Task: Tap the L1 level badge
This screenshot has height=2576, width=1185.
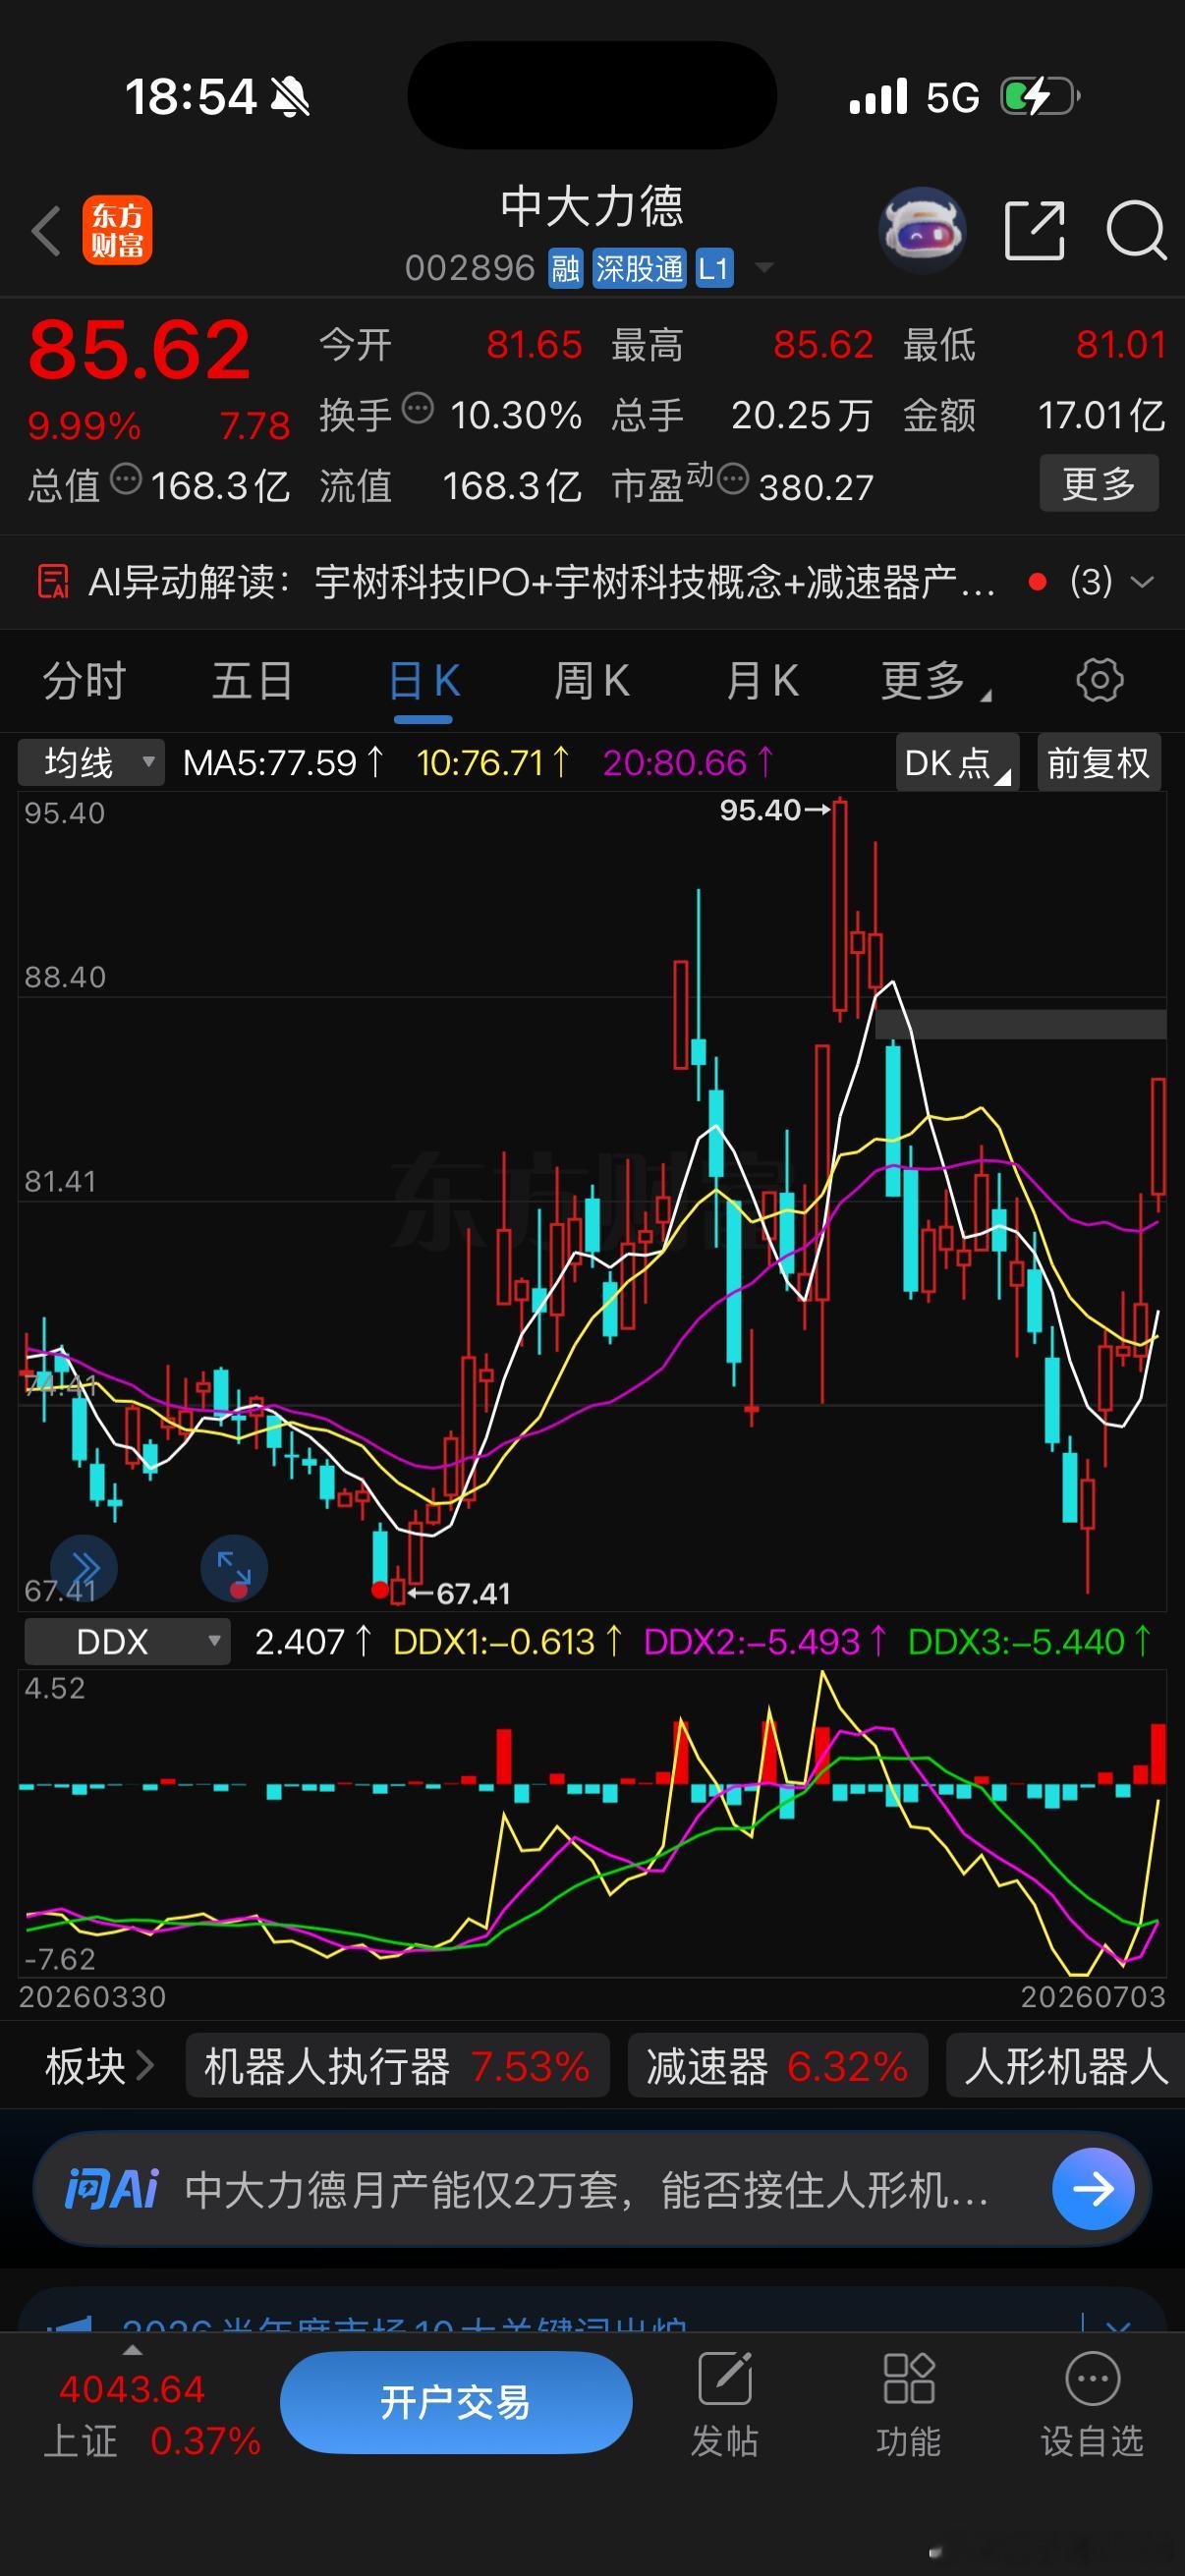Action: pos(714,268)
